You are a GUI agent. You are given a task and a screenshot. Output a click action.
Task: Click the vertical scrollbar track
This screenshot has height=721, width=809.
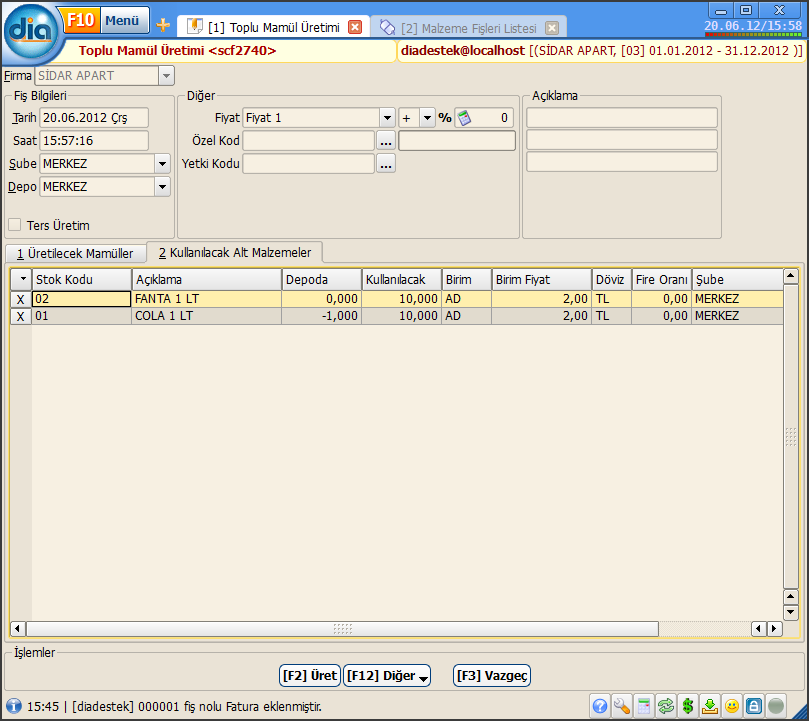pyautogui.click(x=790, y=436)
